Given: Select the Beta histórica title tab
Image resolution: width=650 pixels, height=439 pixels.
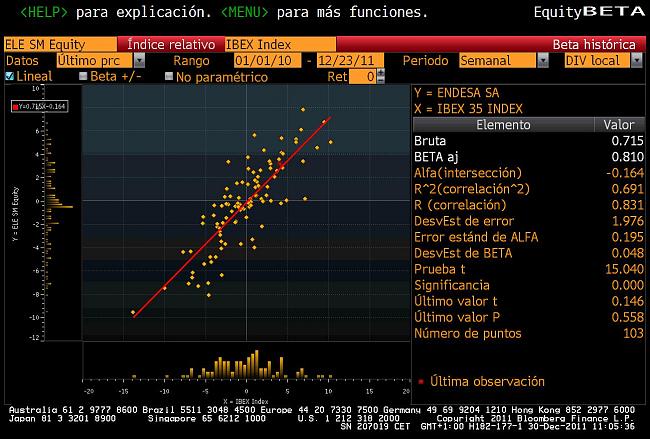Looking at the screenshot, I should point(594,44).
